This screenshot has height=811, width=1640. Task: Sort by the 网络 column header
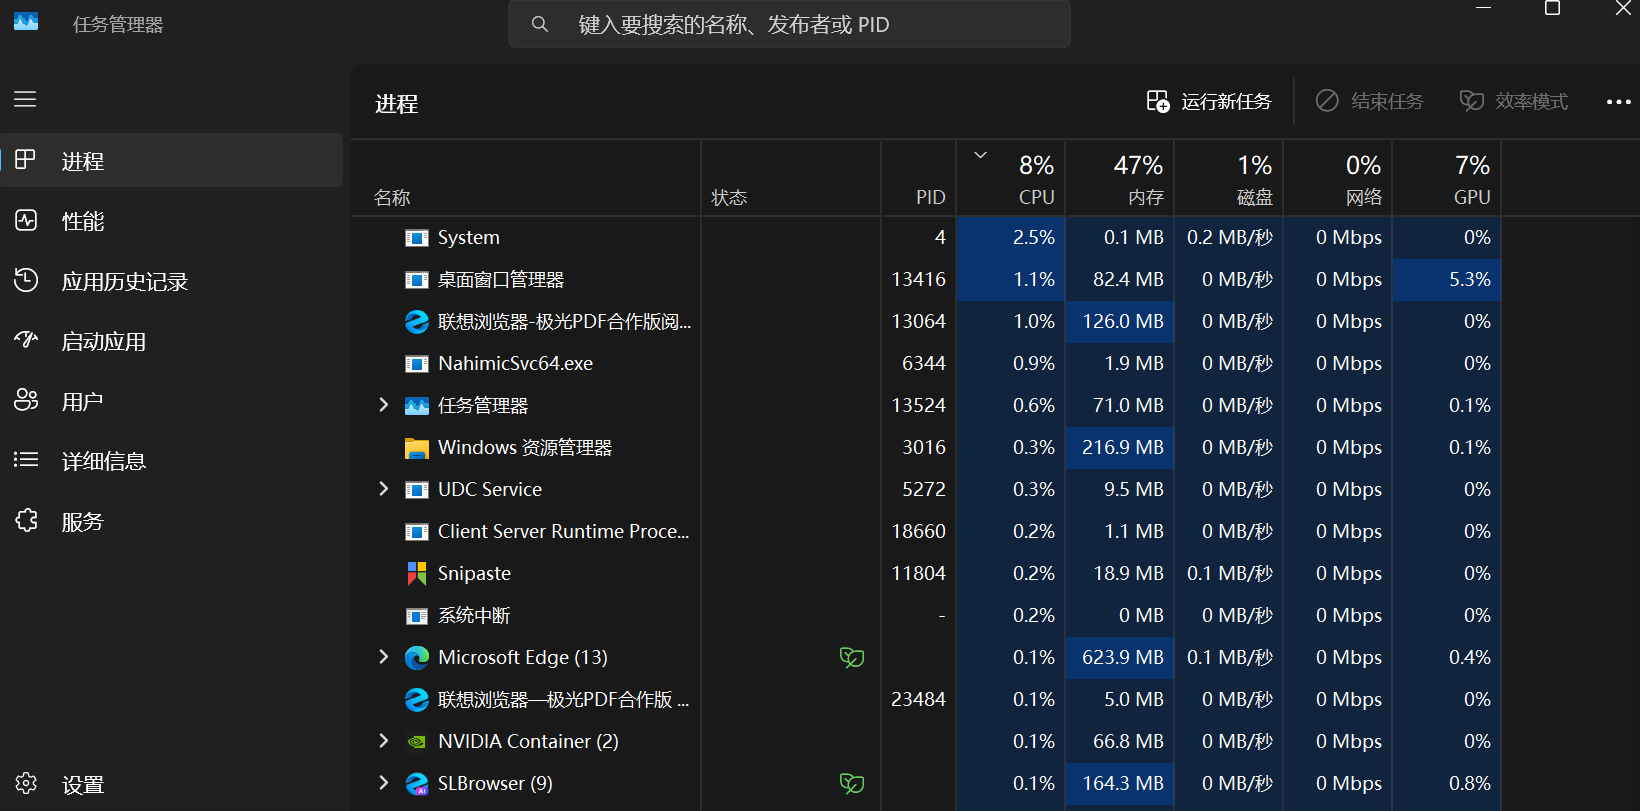[1338, 178]
